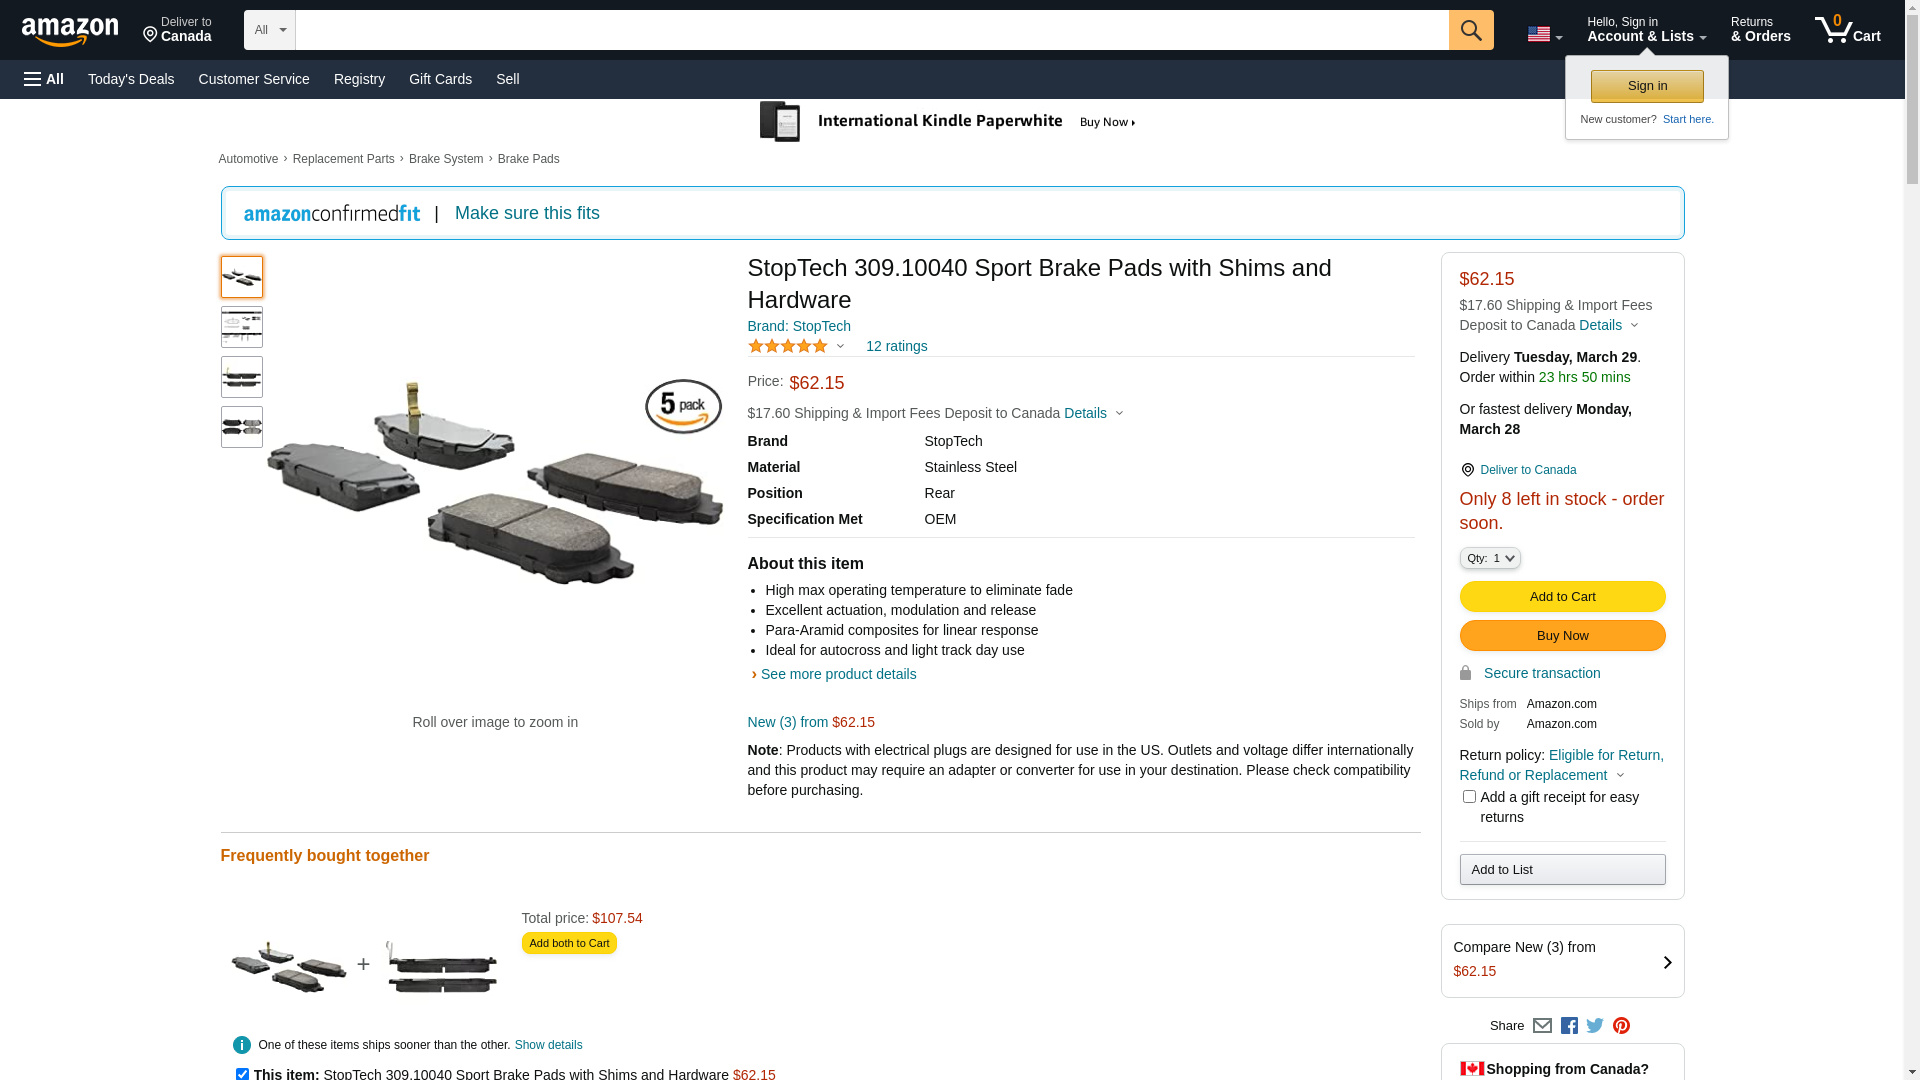Share via Facebook icon
Viewport: 1920px width, 1080px height.
1569,1026
